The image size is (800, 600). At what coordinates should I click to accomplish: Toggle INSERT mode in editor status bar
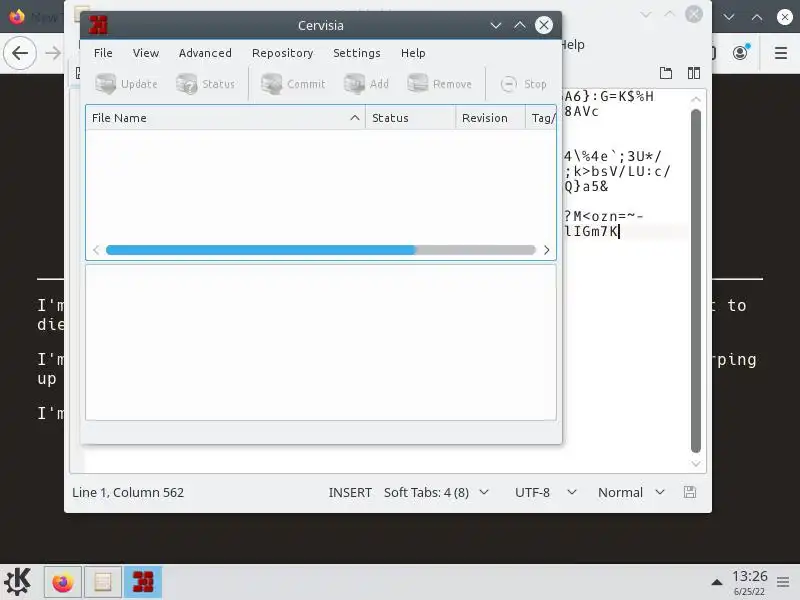[350, 492]
